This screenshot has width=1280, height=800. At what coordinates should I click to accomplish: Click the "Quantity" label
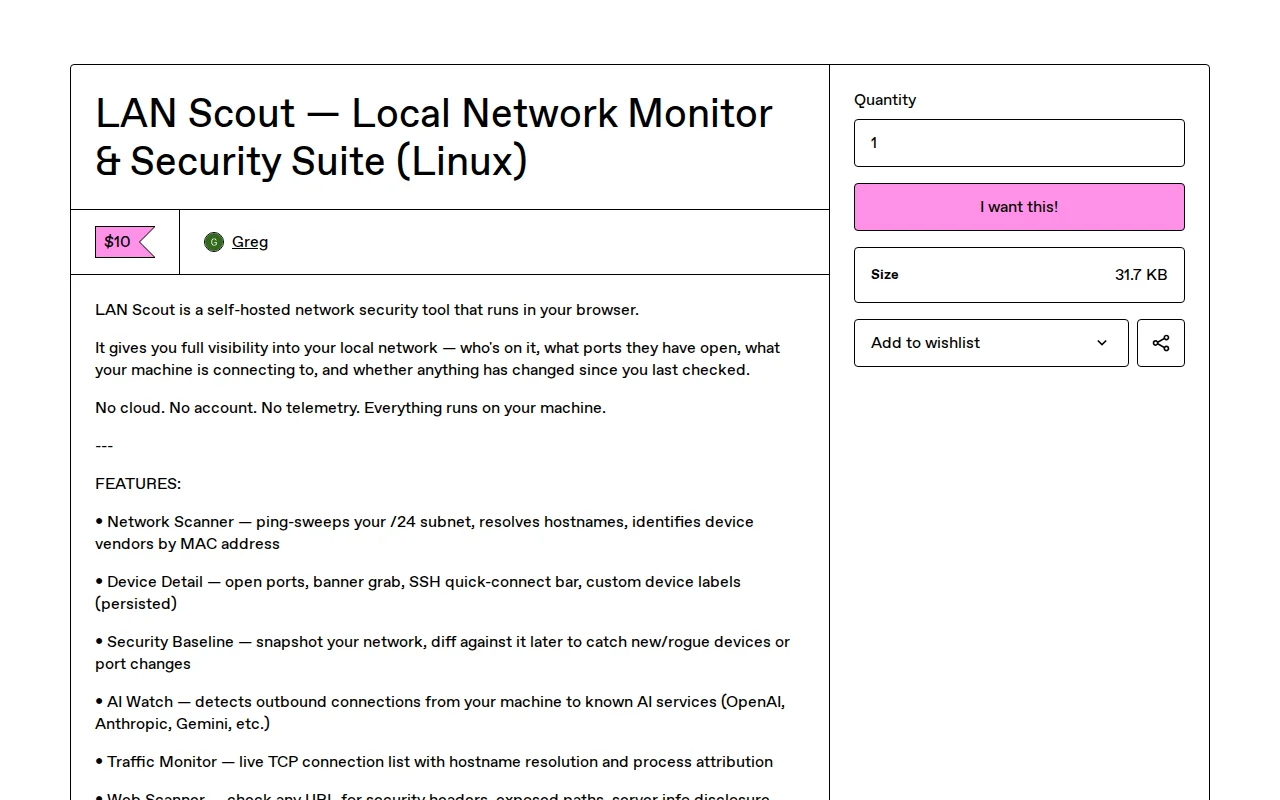pos(885,100)
